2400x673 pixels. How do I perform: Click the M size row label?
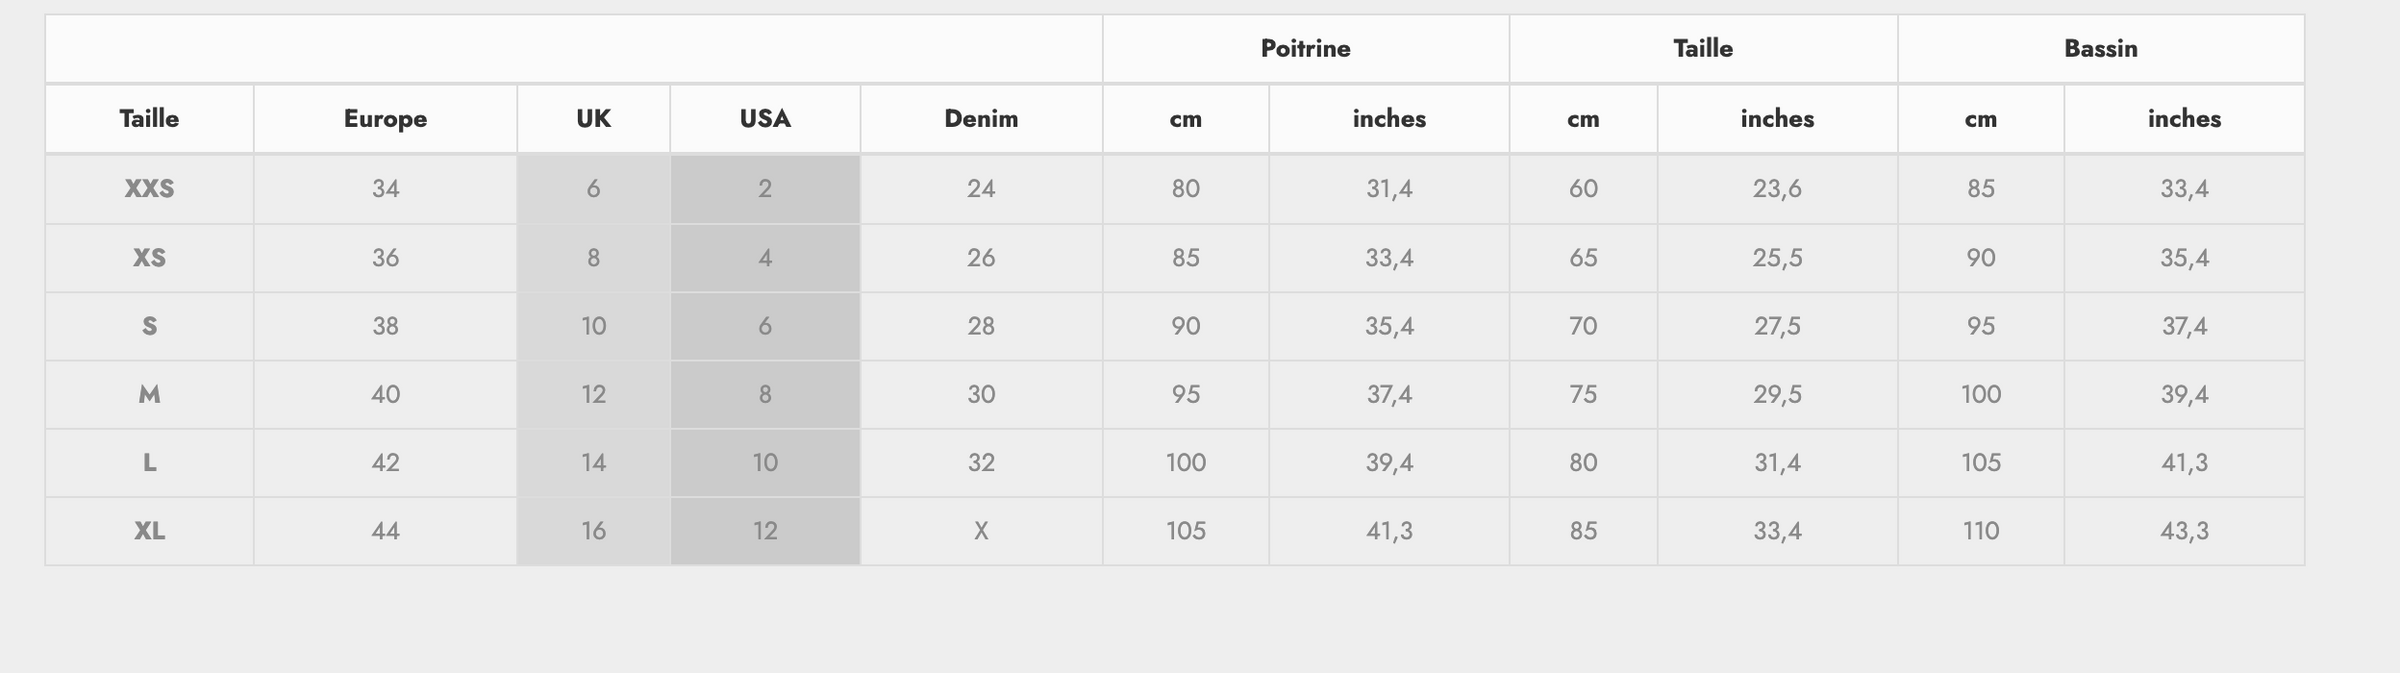[x=149, y=394]
